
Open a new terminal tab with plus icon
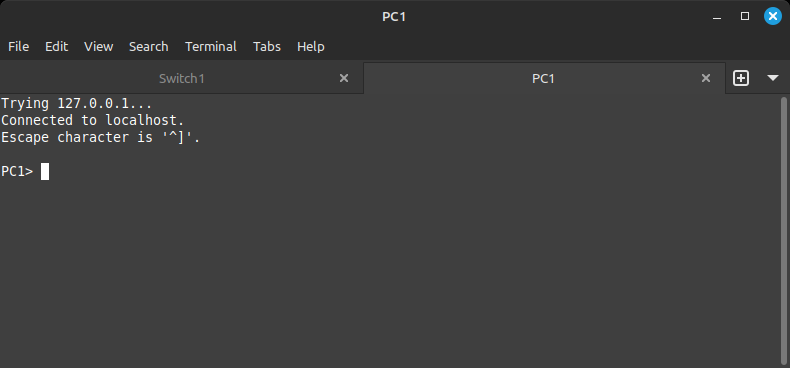click(741, 78)
